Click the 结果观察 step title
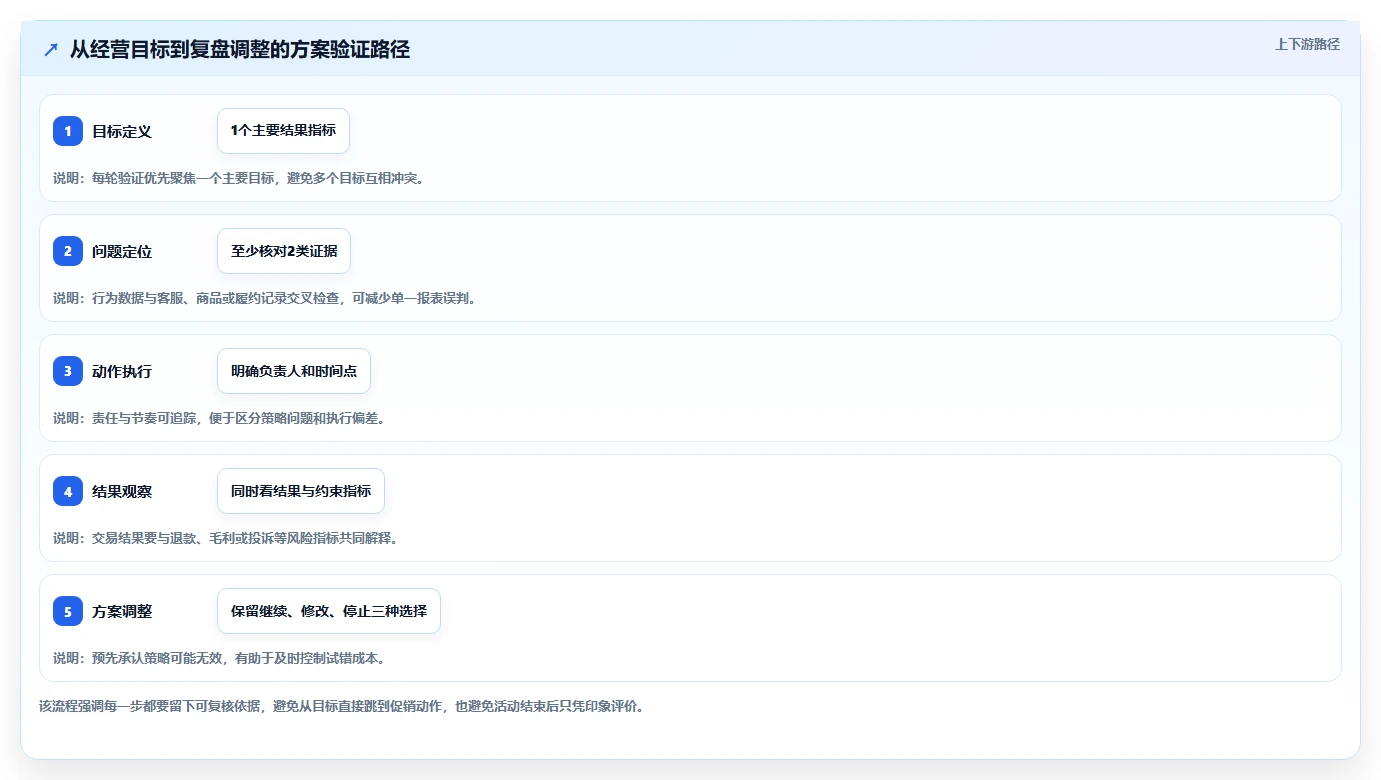The width and height of the screenshot is (1381, 780). [x=122, y=491]
